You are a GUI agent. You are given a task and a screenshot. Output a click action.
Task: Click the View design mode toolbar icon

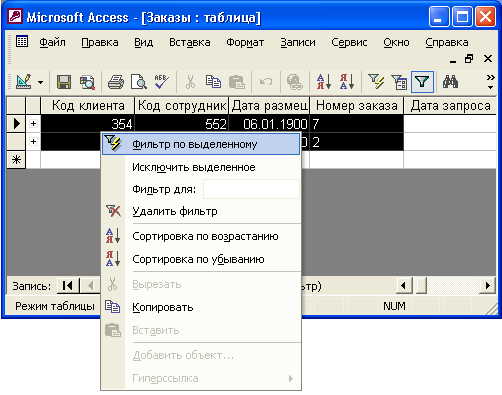[24, 82]
